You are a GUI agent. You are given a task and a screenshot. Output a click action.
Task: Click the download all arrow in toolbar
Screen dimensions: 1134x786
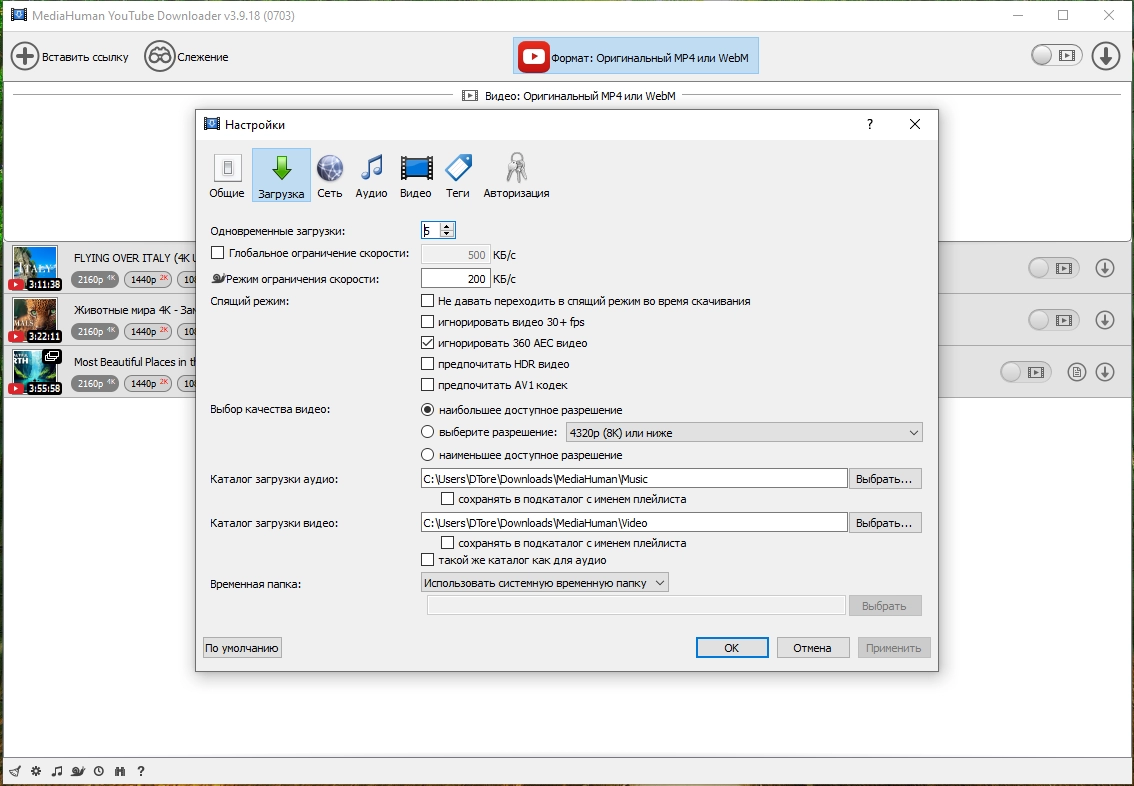(x=1106, y=56)
